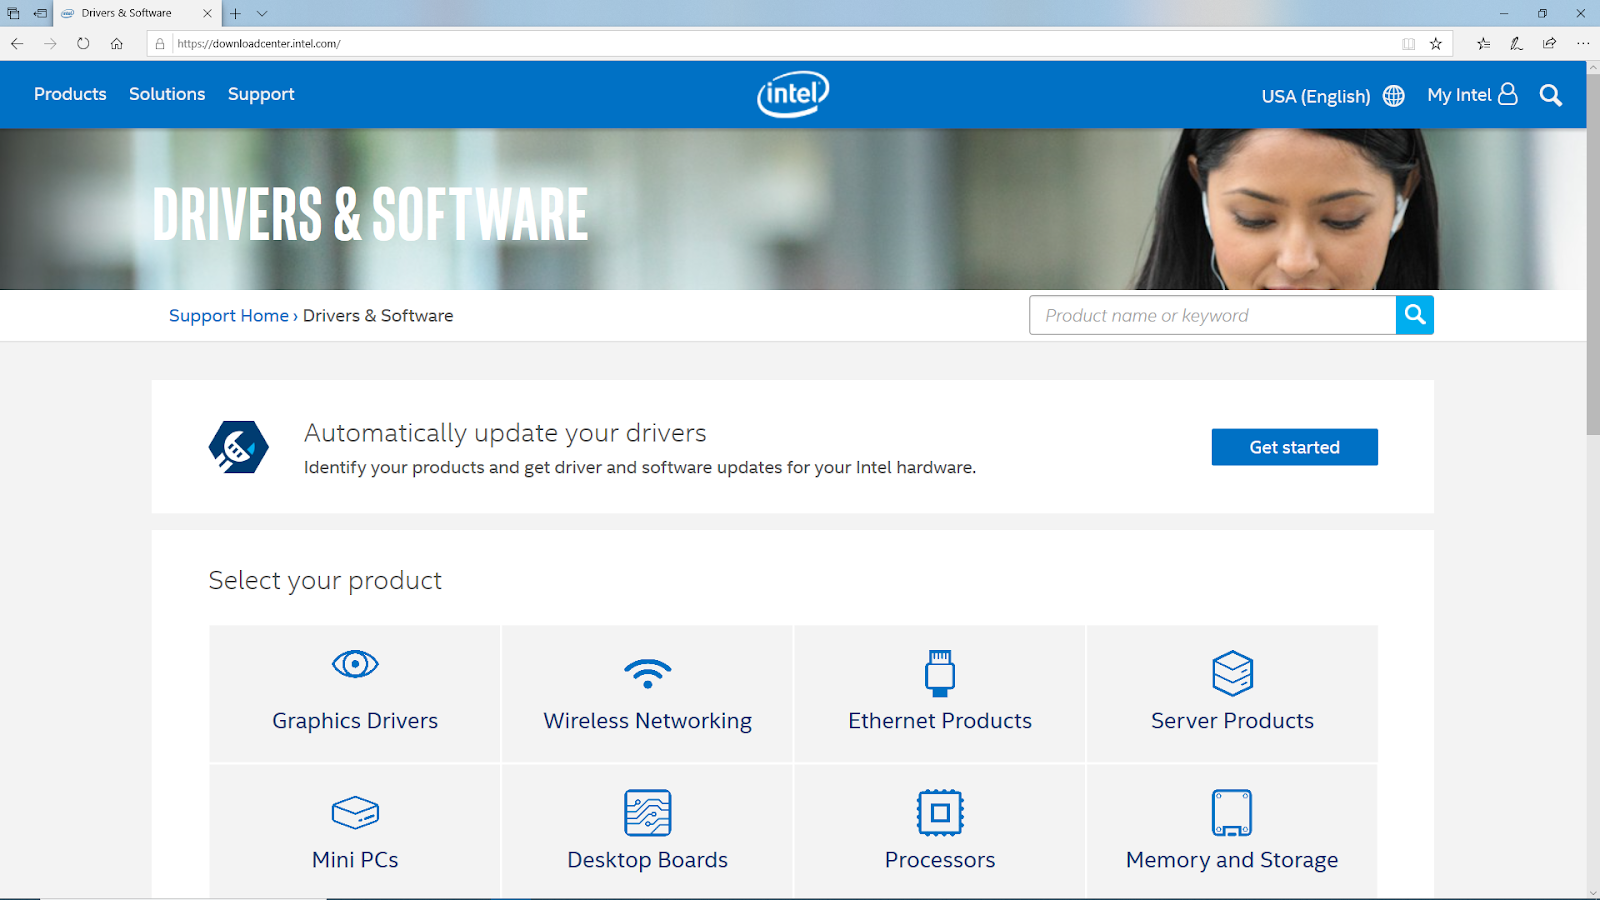Open the Mini PCs box icon
Viewport: 1600px width, 900px height.
(355, 812)
